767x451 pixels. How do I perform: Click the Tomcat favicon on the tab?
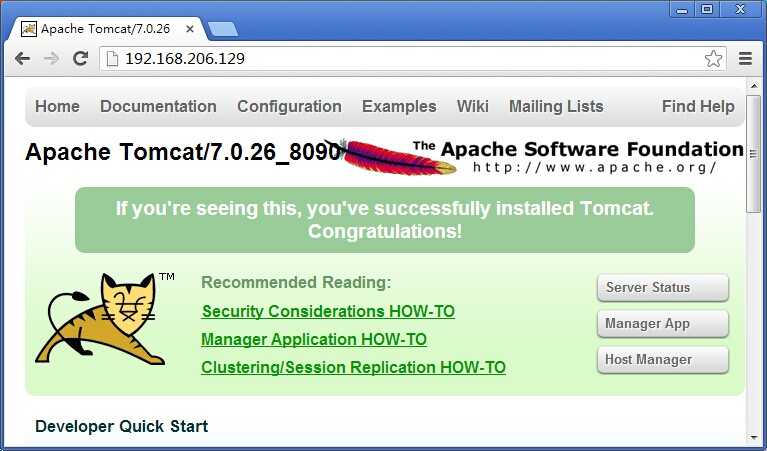click(29, 29)
